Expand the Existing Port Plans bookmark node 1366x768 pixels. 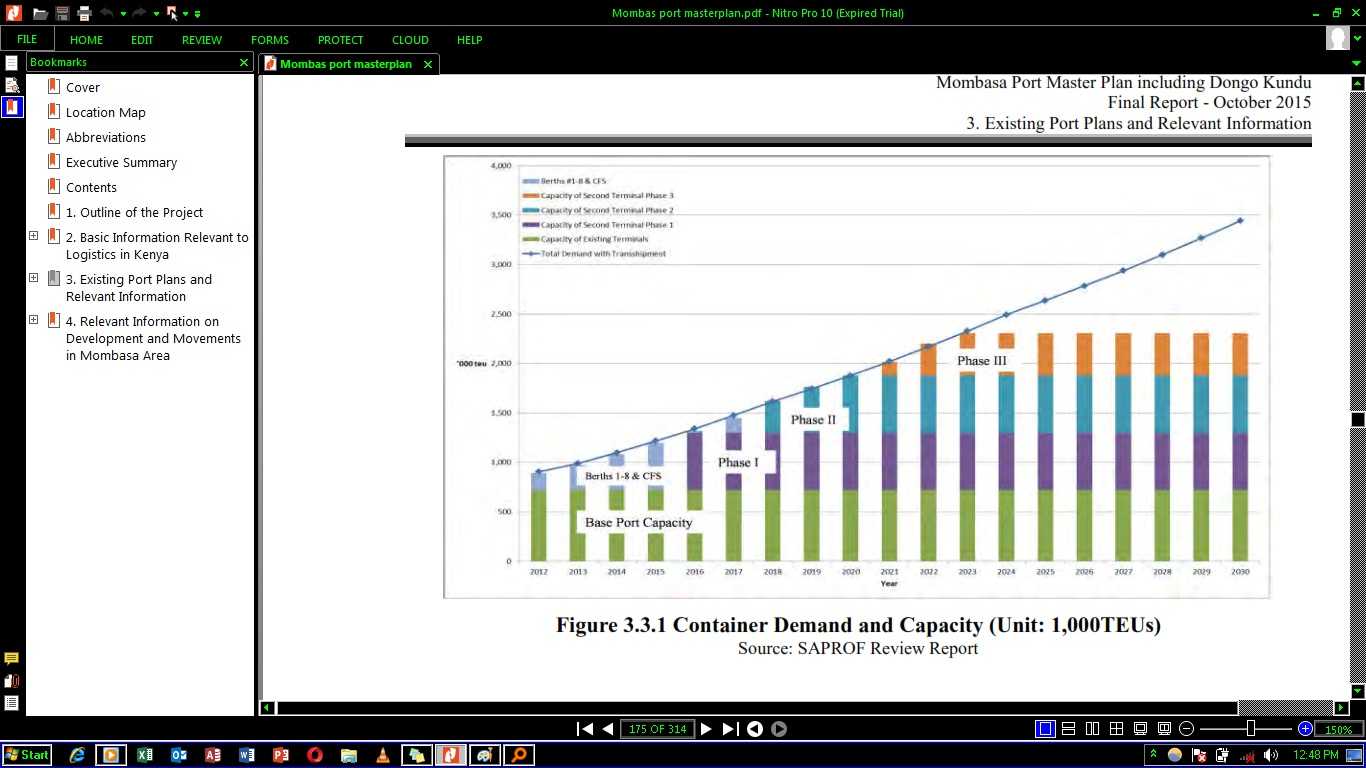coord(33,278)
